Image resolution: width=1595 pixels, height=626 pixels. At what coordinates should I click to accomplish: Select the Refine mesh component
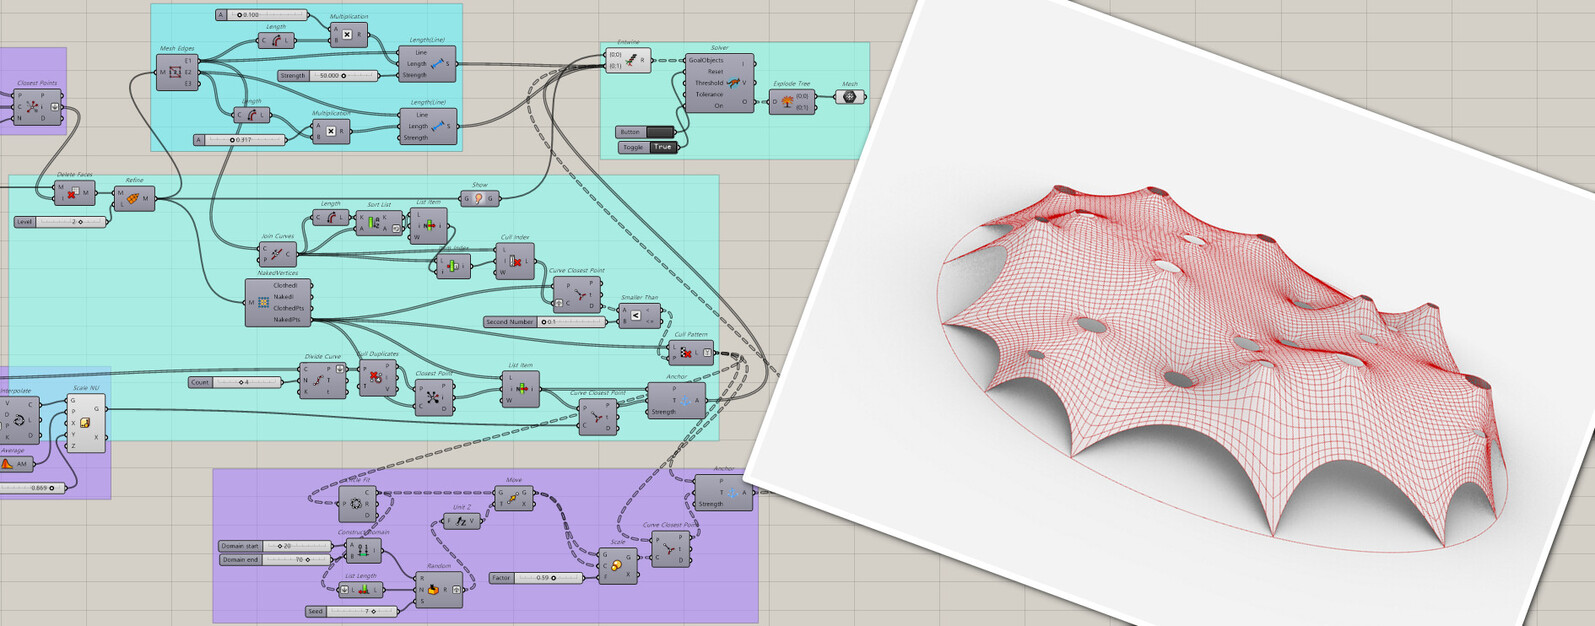(x=134, y=198)
